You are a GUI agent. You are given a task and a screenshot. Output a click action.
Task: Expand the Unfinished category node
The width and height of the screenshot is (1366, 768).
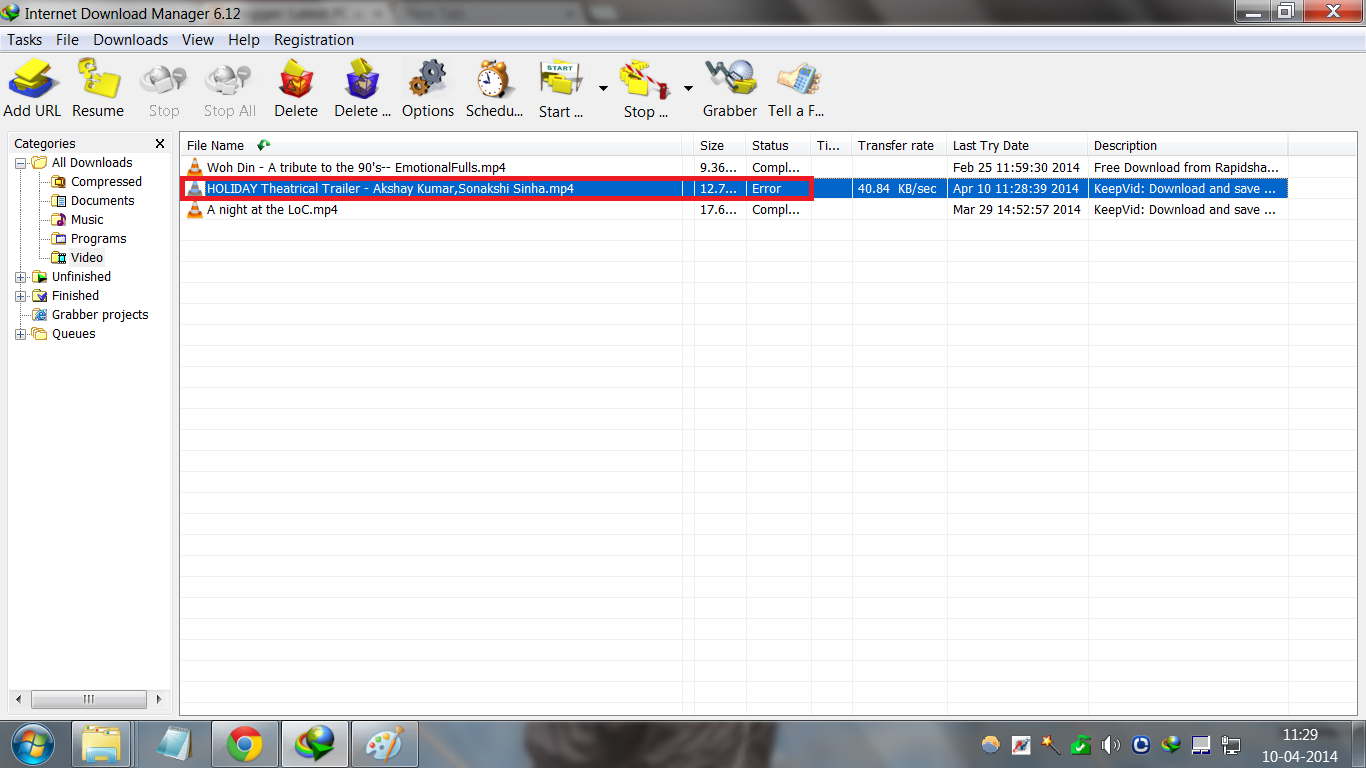[x=21, y=277]
